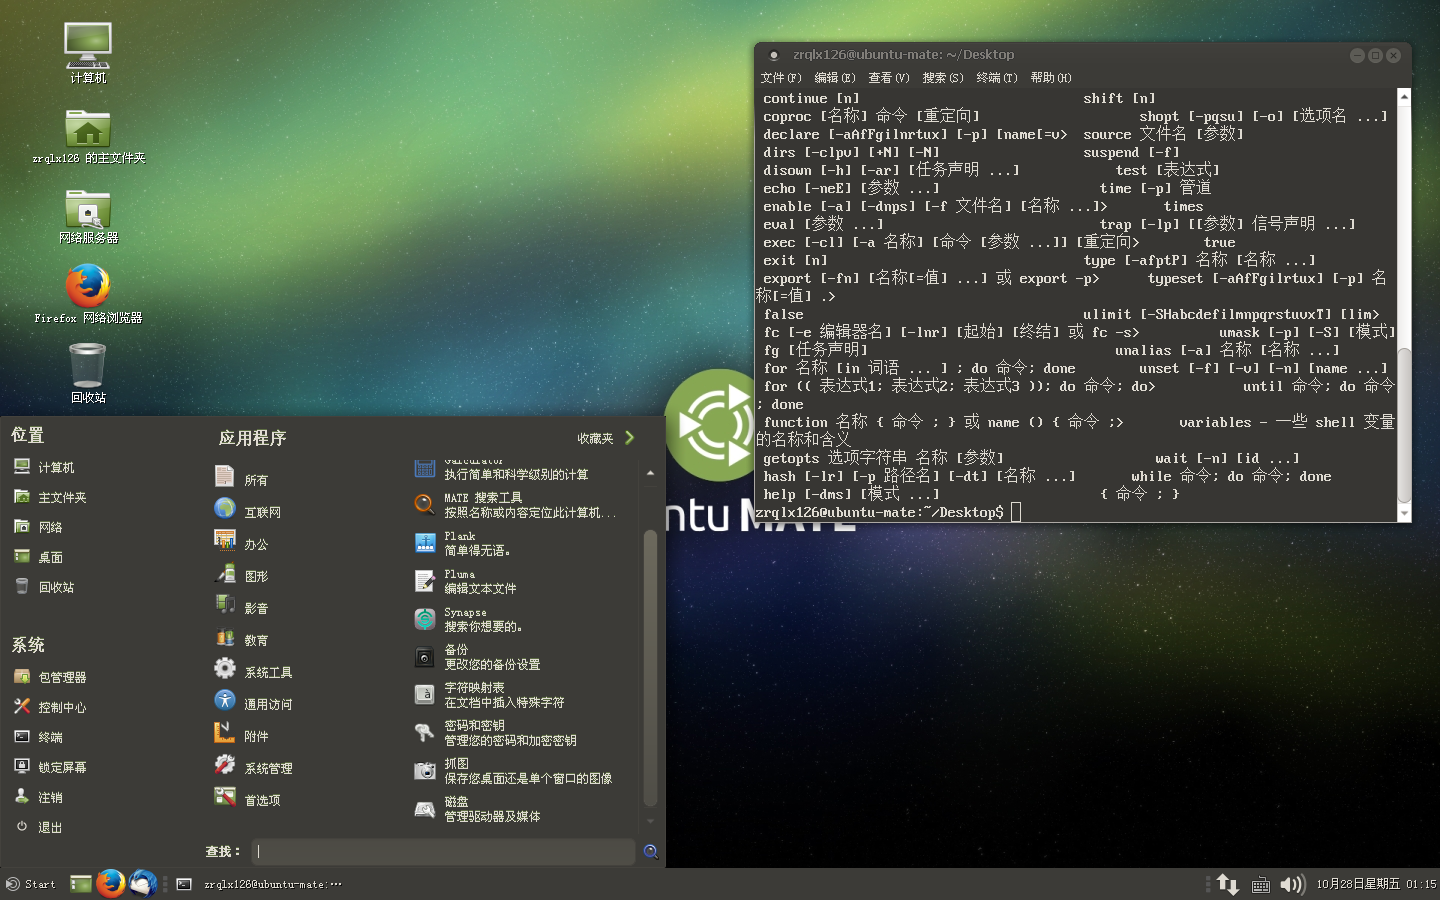Open the 计算机 desktop icon
Image resolution: width=1440 pixels, height=900 pixels.
point(88,52)
